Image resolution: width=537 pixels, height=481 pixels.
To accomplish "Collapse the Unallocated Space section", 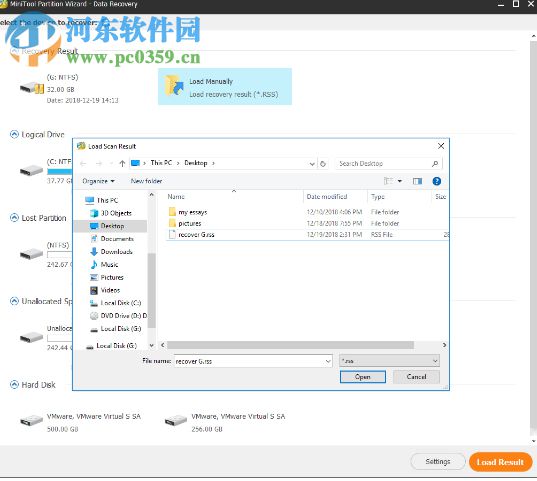I will (14, 301).
